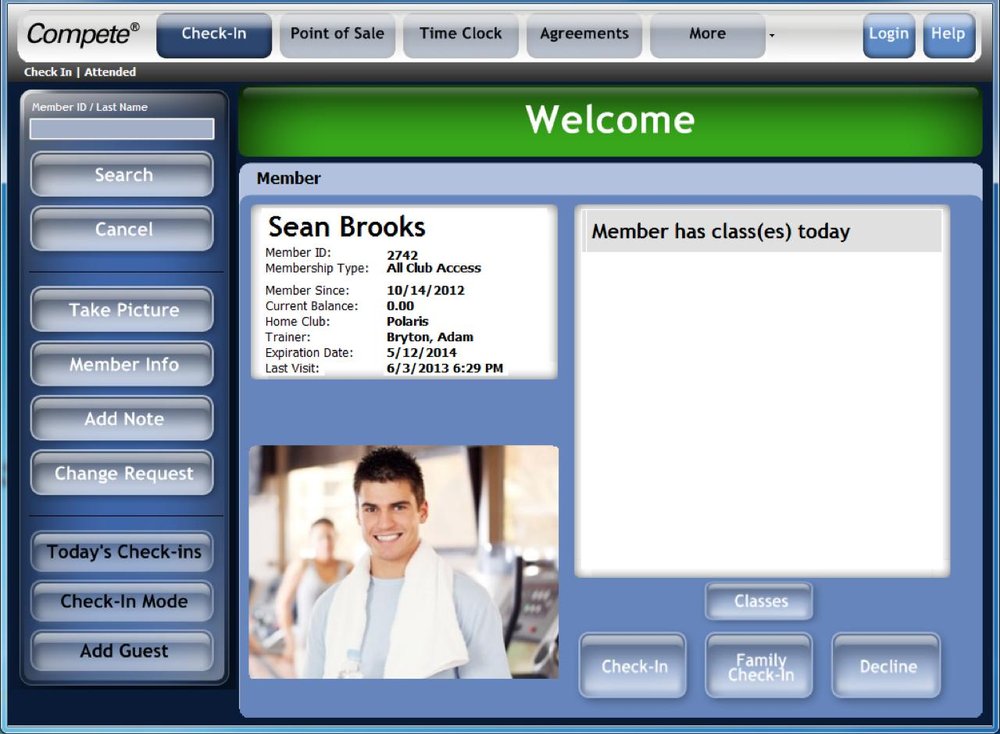The height and width of the screenshot is (734, 1000).
Task: Click the Search button
Action: click(x=122, y=174)
